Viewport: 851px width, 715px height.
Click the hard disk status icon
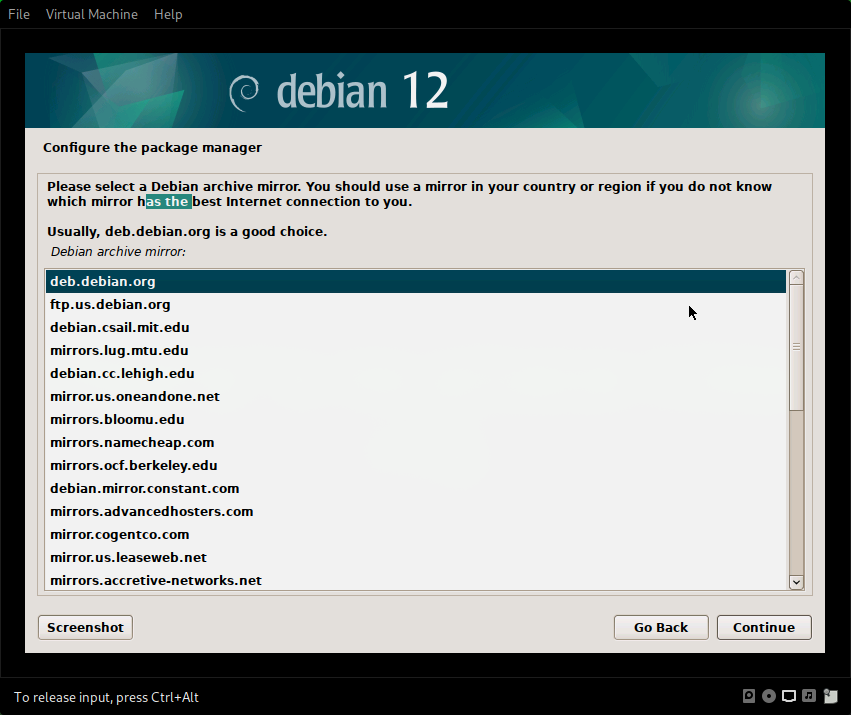click(x=749, y=696)
